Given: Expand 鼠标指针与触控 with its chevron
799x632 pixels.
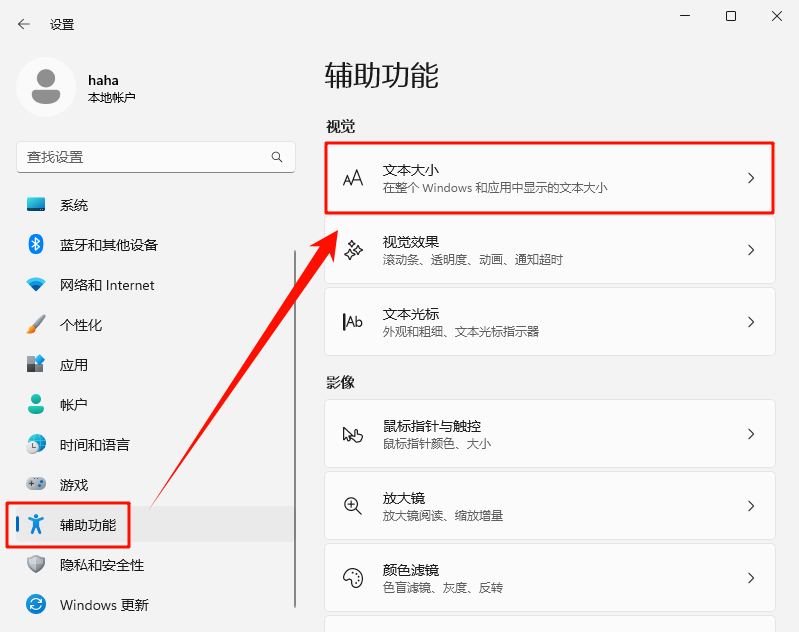Looking at the screenshot, I should (751, 434).
